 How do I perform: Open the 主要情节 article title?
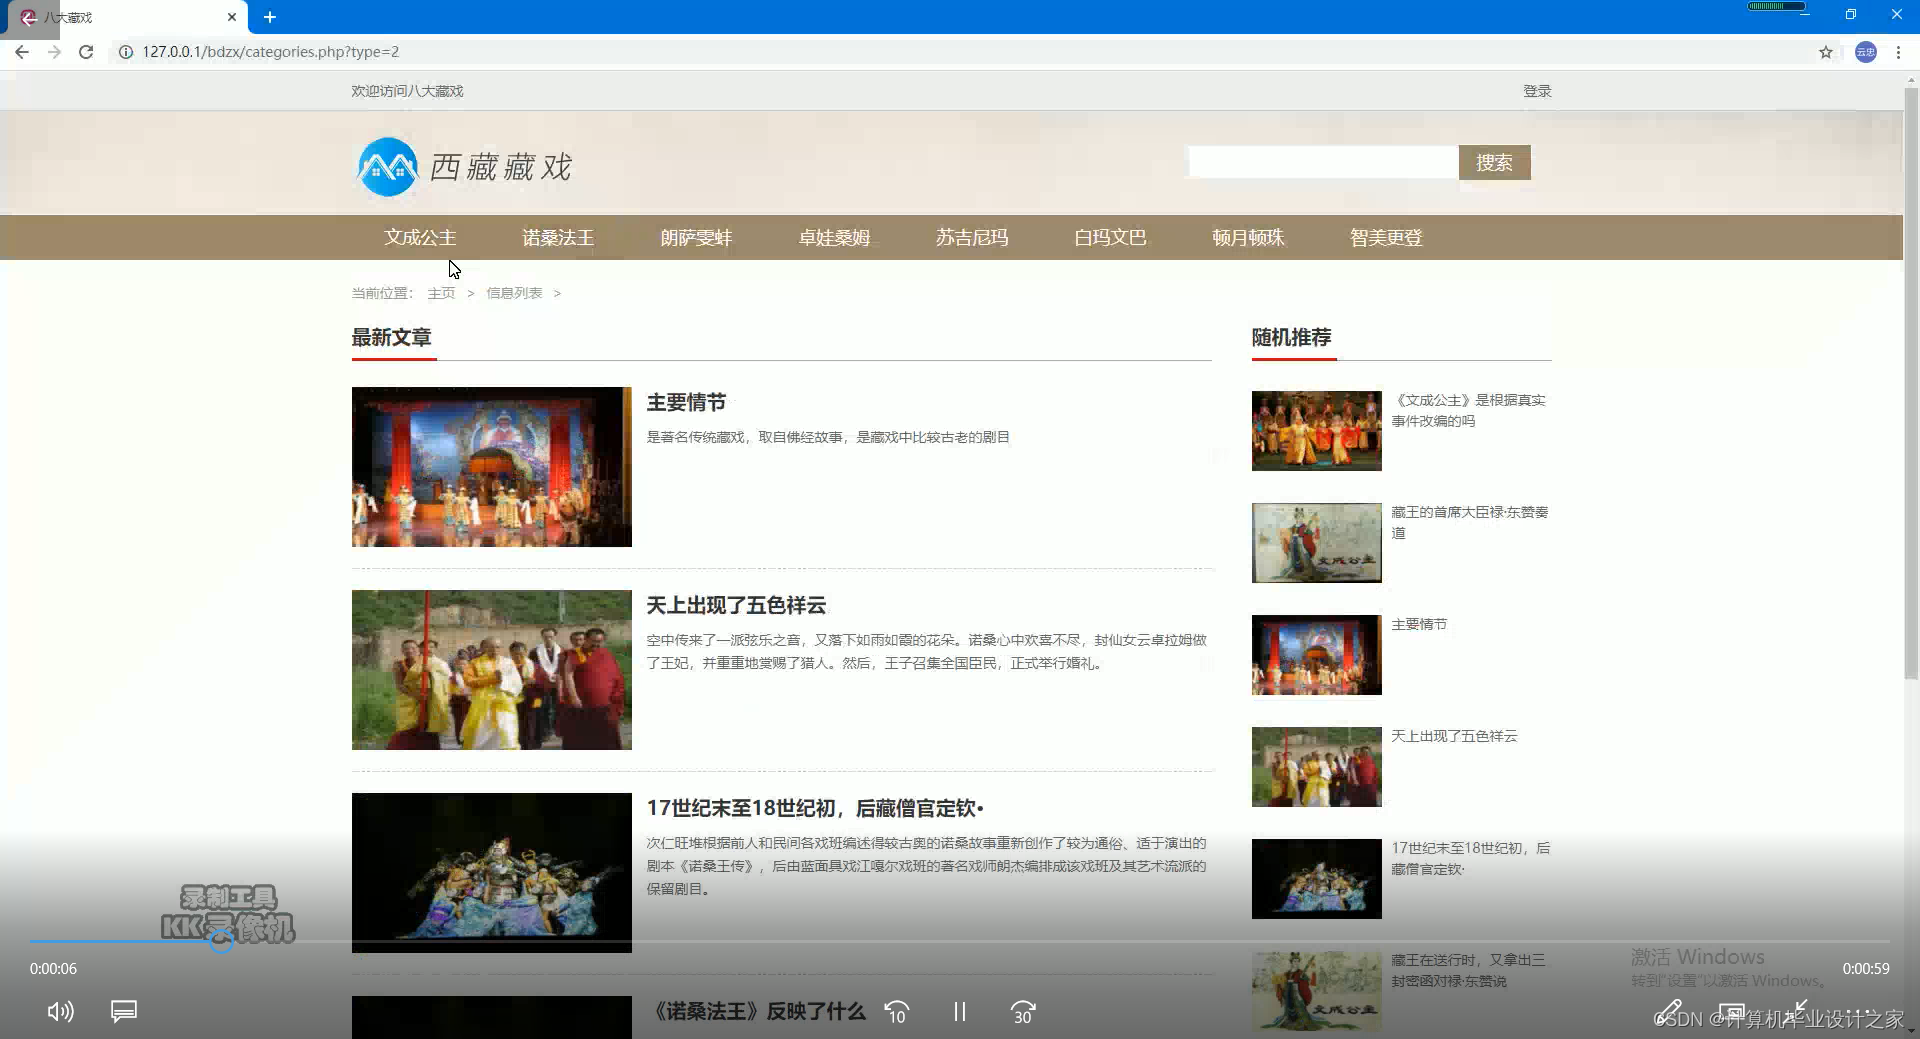pyautogui.click(x=686, y=402)
